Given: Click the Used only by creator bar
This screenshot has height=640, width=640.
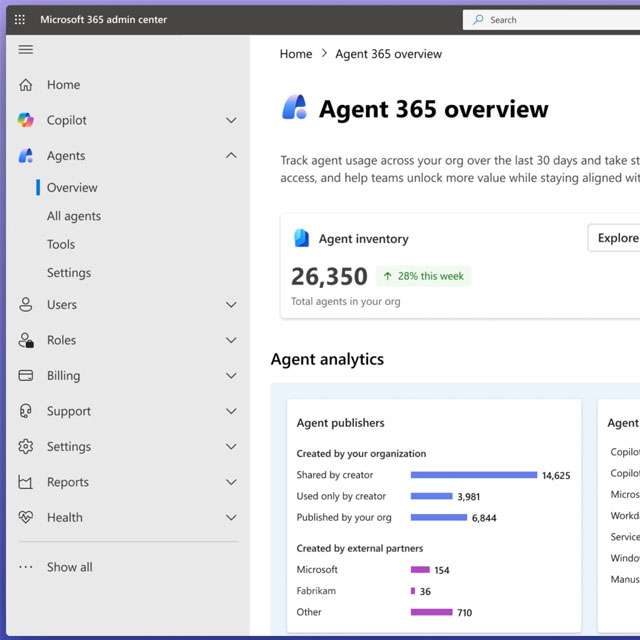Looking at the screenshot, I should pyautogui.click(x=431, y=496).
